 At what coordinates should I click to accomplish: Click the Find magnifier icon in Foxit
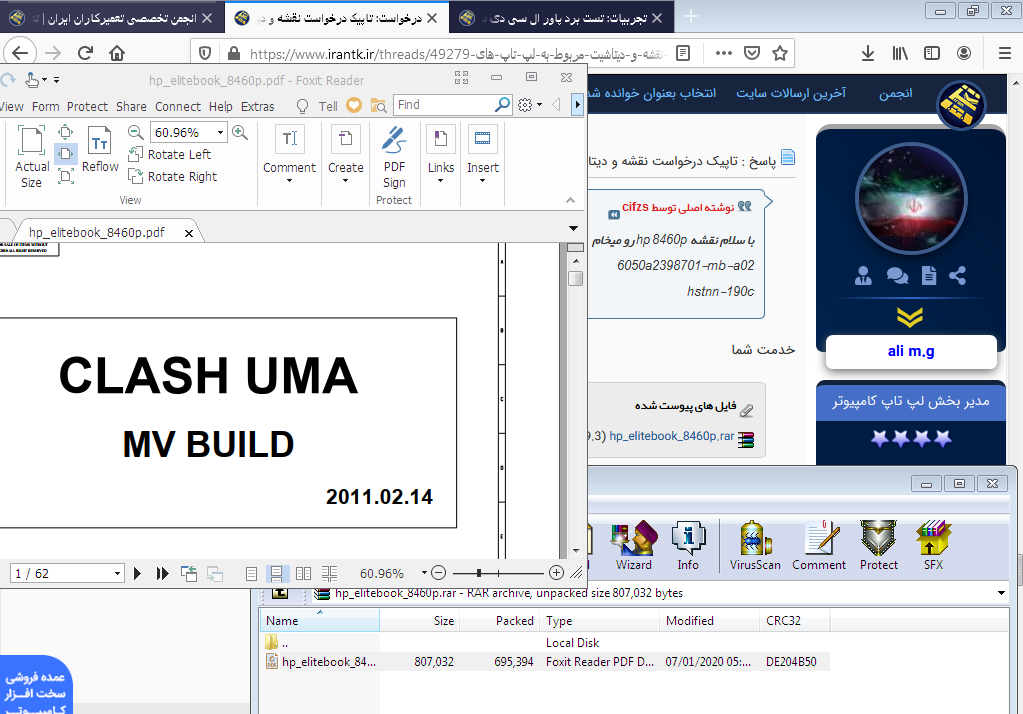[x=502, y=104]
